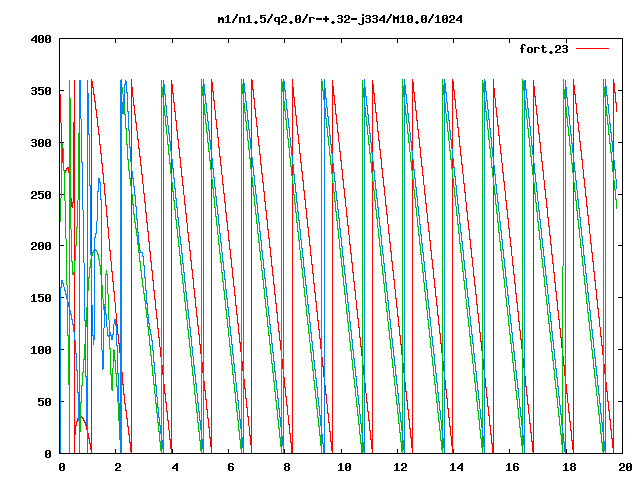Select the fort.23 legend label
The height and width of the screenshot is (480, 640).
[544, 49]
